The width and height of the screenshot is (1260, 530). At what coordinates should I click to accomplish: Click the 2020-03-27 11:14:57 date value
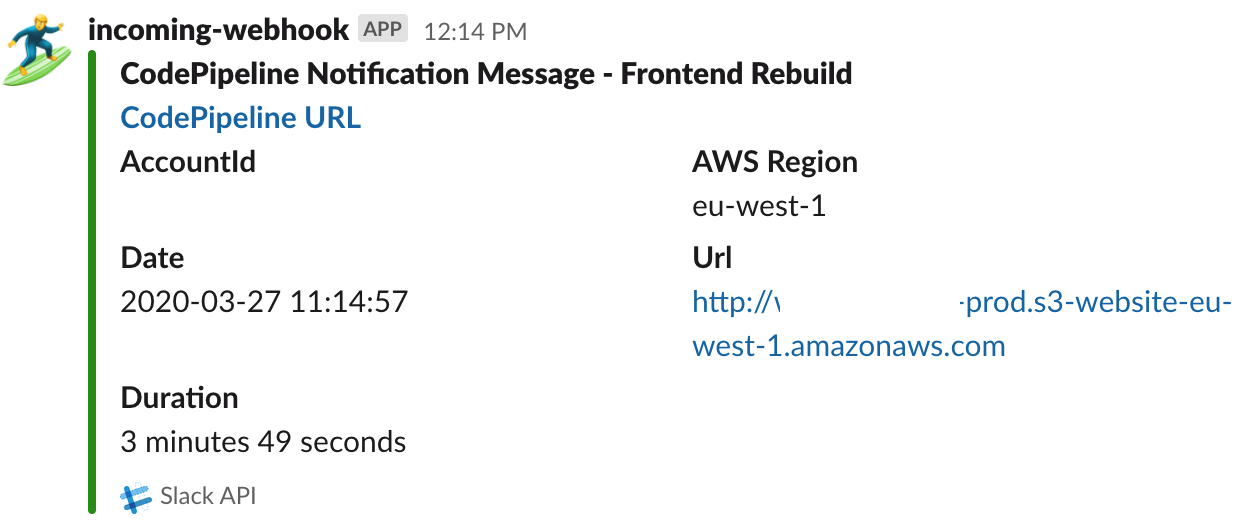click(264, 302)
